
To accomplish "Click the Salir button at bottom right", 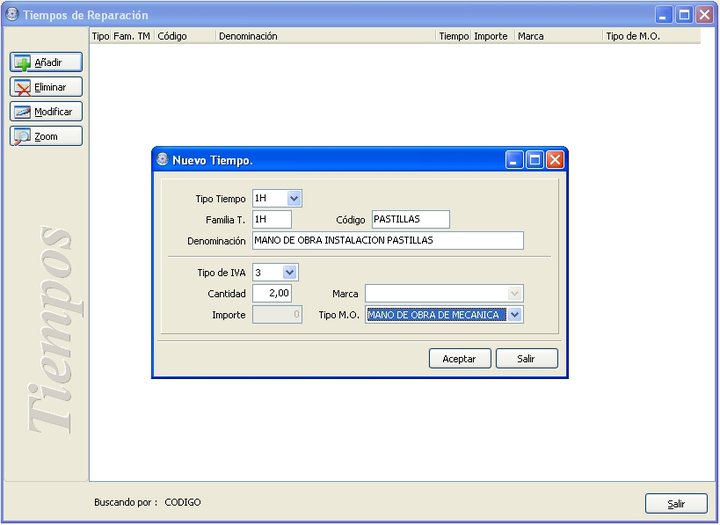I will [676, 503].
